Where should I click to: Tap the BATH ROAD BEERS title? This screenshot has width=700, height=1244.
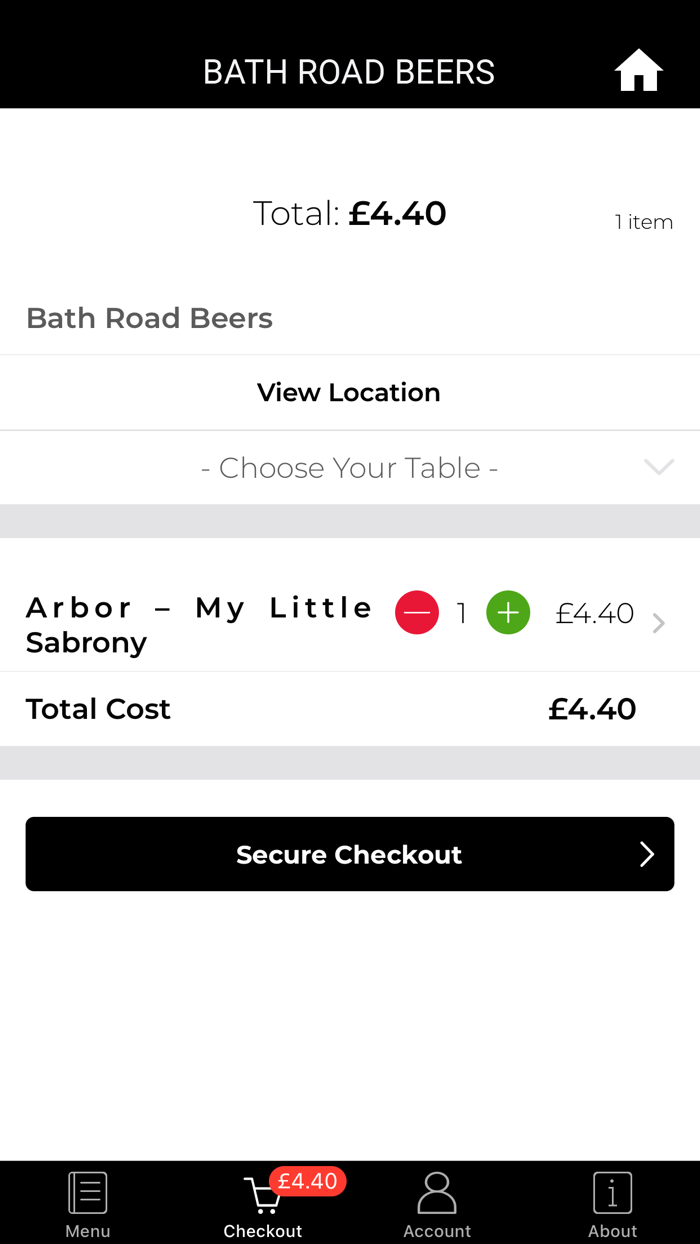tap(349, 70)
